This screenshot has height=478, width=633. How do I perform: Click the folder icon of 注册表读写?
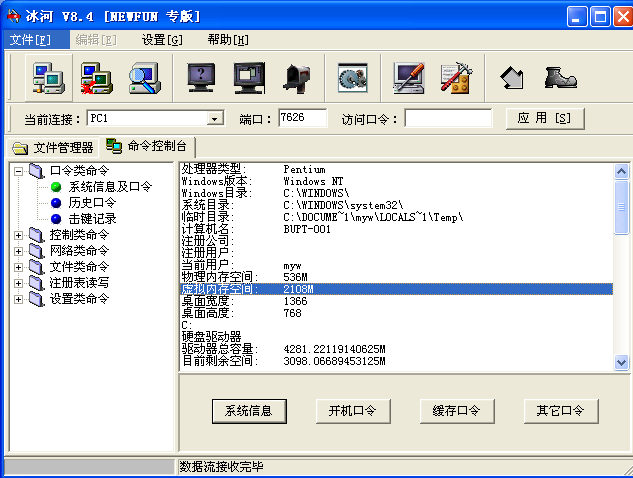(36, 283)
